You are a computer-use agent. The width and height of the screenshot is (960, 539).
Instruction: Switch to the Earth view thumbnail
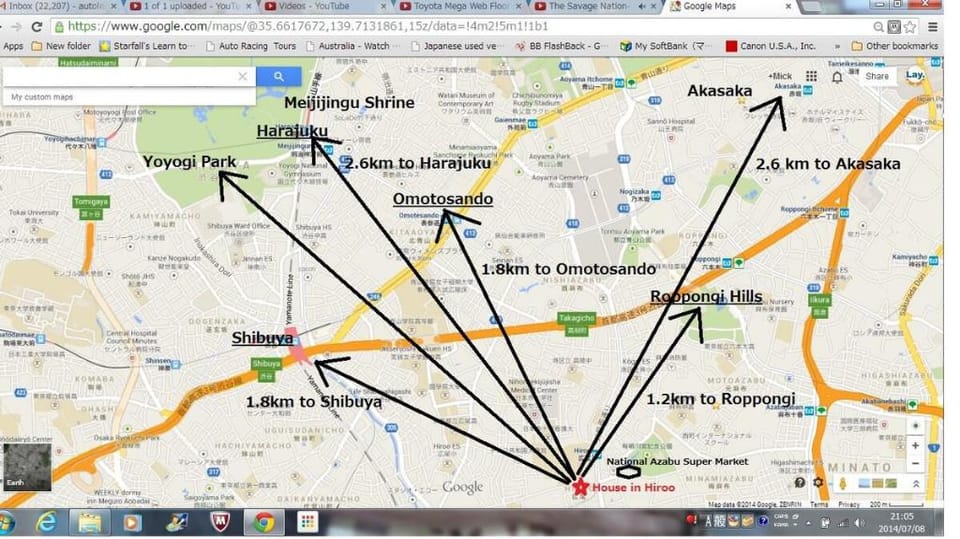[x=27, y=467]
